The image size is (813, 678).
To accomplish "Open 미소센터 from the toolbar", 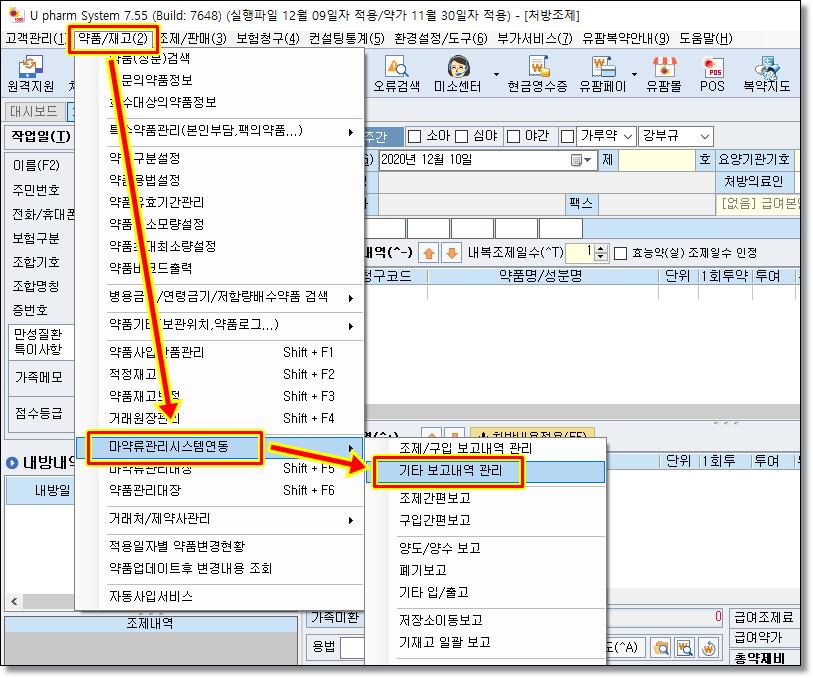I will click(x=459, y=74).
